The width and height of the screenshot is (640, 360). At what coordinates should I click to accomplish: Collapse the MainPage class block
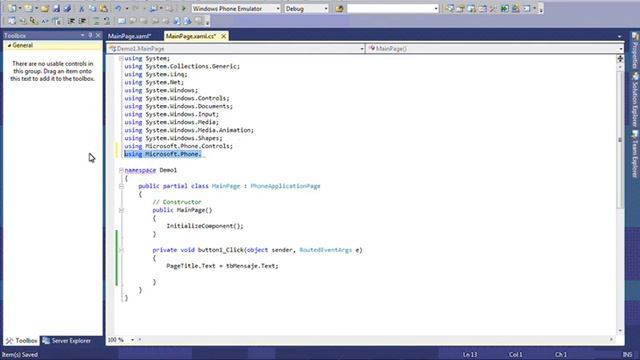tap(121, 186)
